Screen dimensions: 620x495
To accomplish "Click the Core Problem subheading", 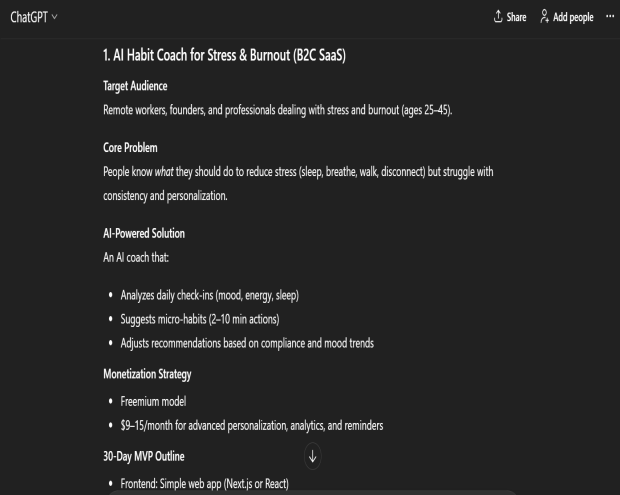I will 130,148.
